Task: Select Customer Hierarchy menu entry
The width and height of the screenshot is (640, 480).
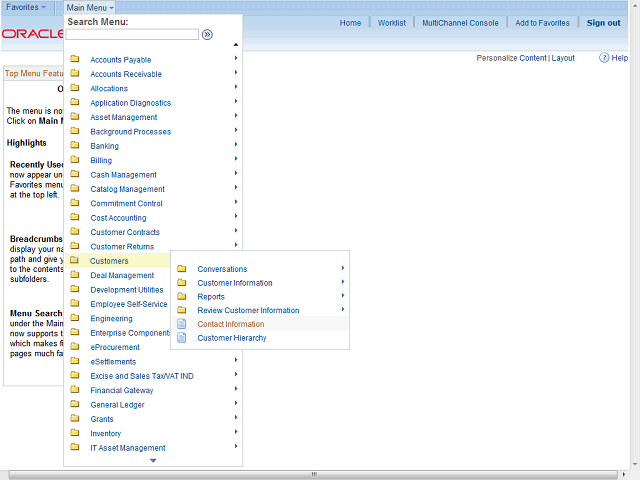Action: (232, 338)
